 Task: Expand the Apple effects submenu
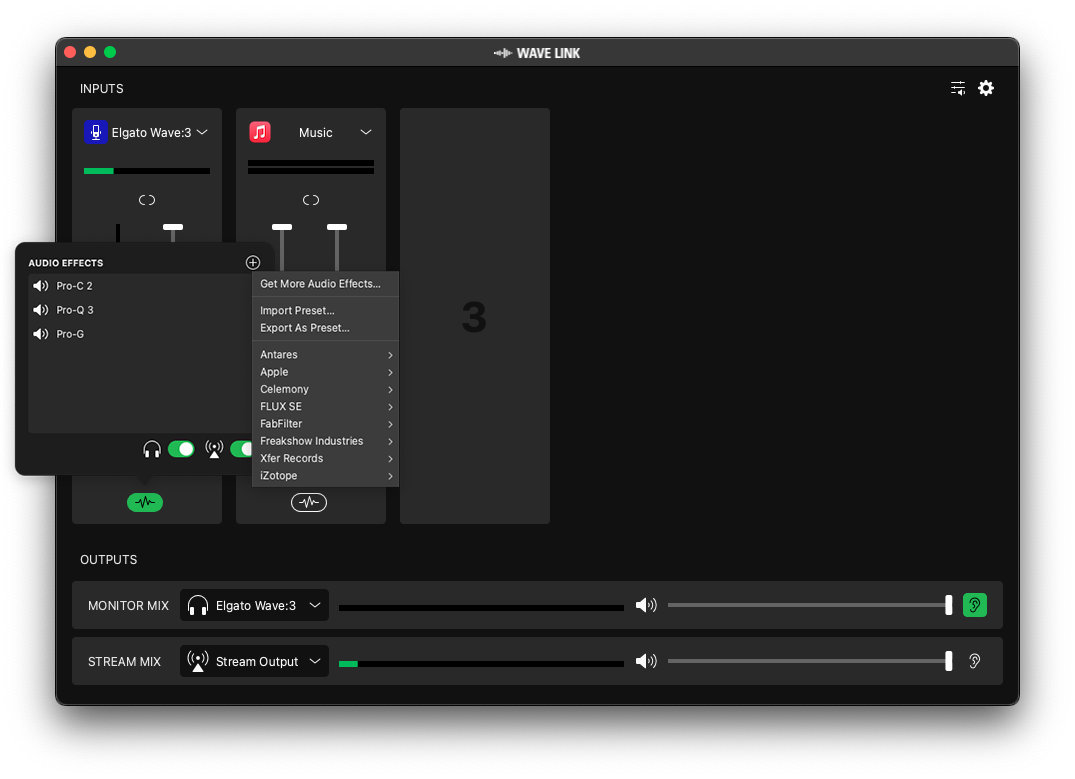(326, 372)
